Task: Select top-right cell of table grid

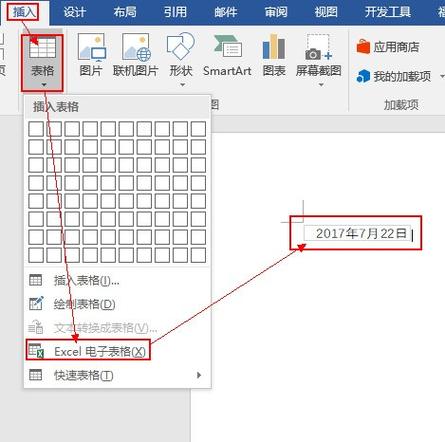Action: pos(198,129)
